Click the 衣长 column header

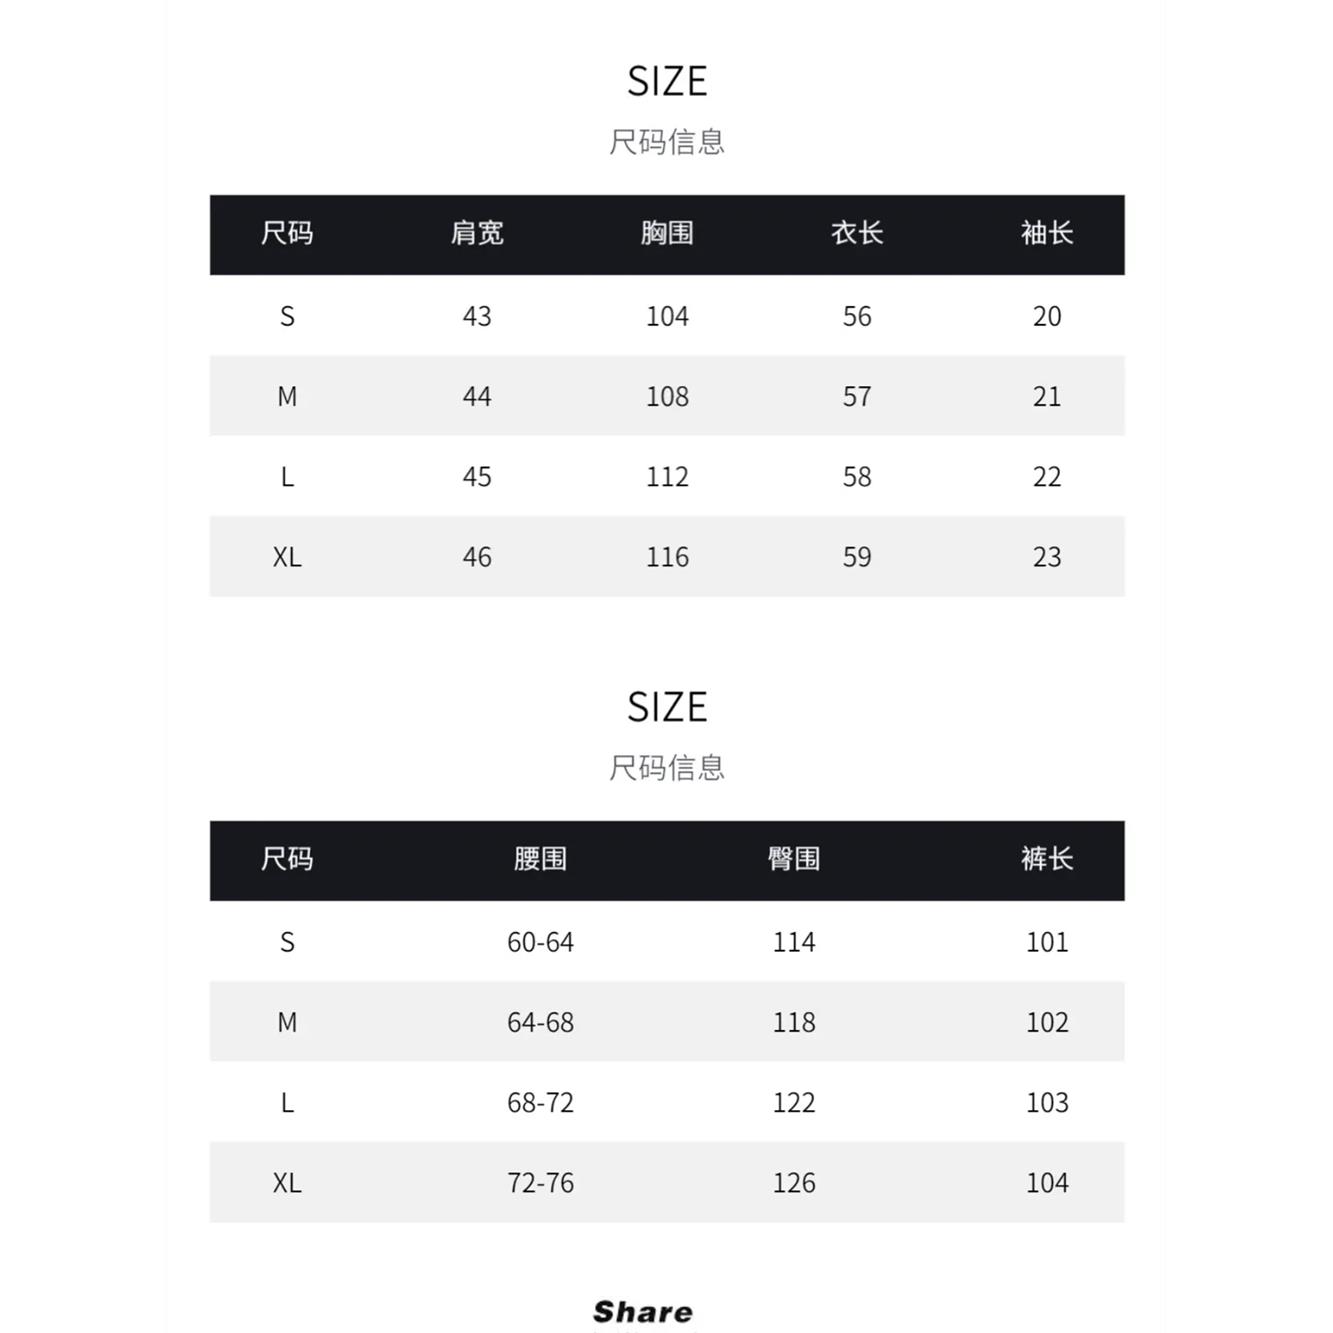pyautogui.click(x=857, y=233)
